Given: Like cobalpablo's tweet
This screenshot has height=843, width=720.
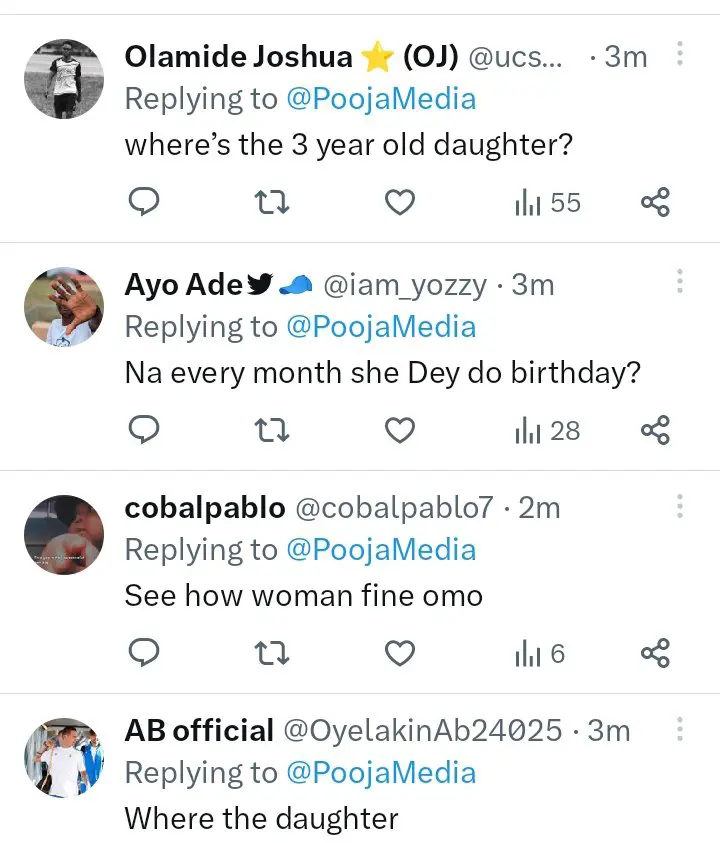Looking at the screenshot, I should 400,654.
